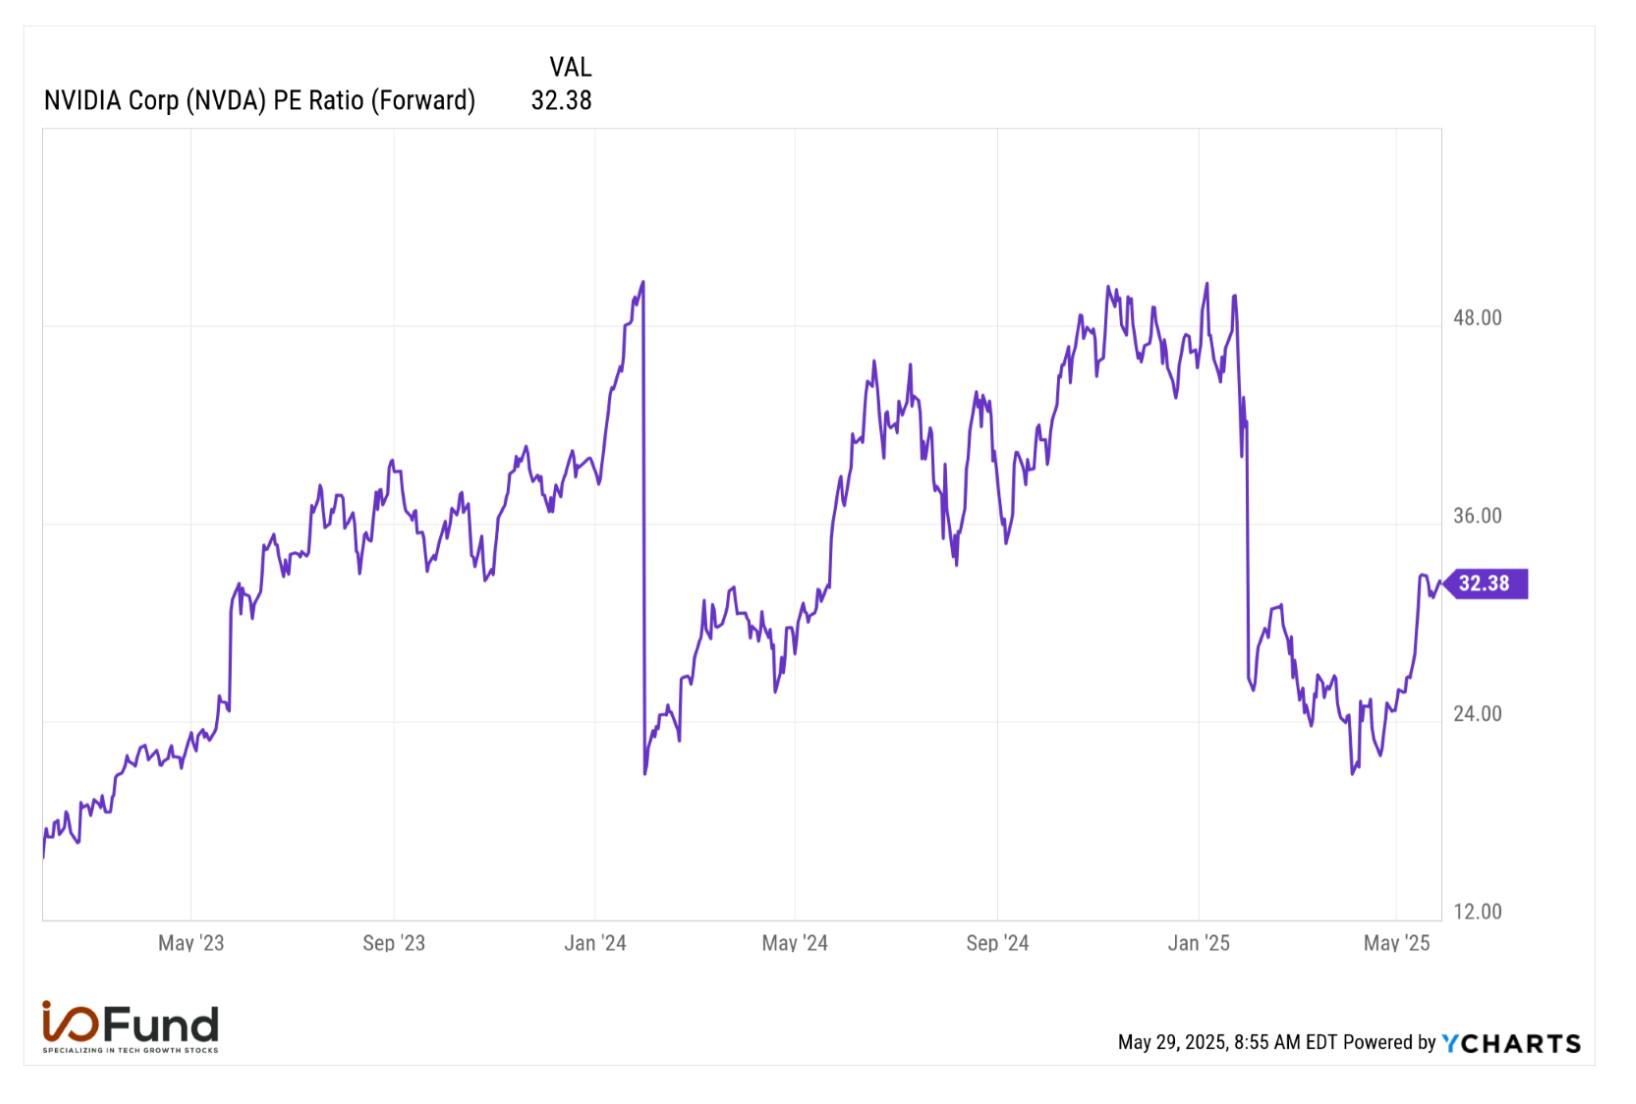Click the VAL column header

[570, 67]
